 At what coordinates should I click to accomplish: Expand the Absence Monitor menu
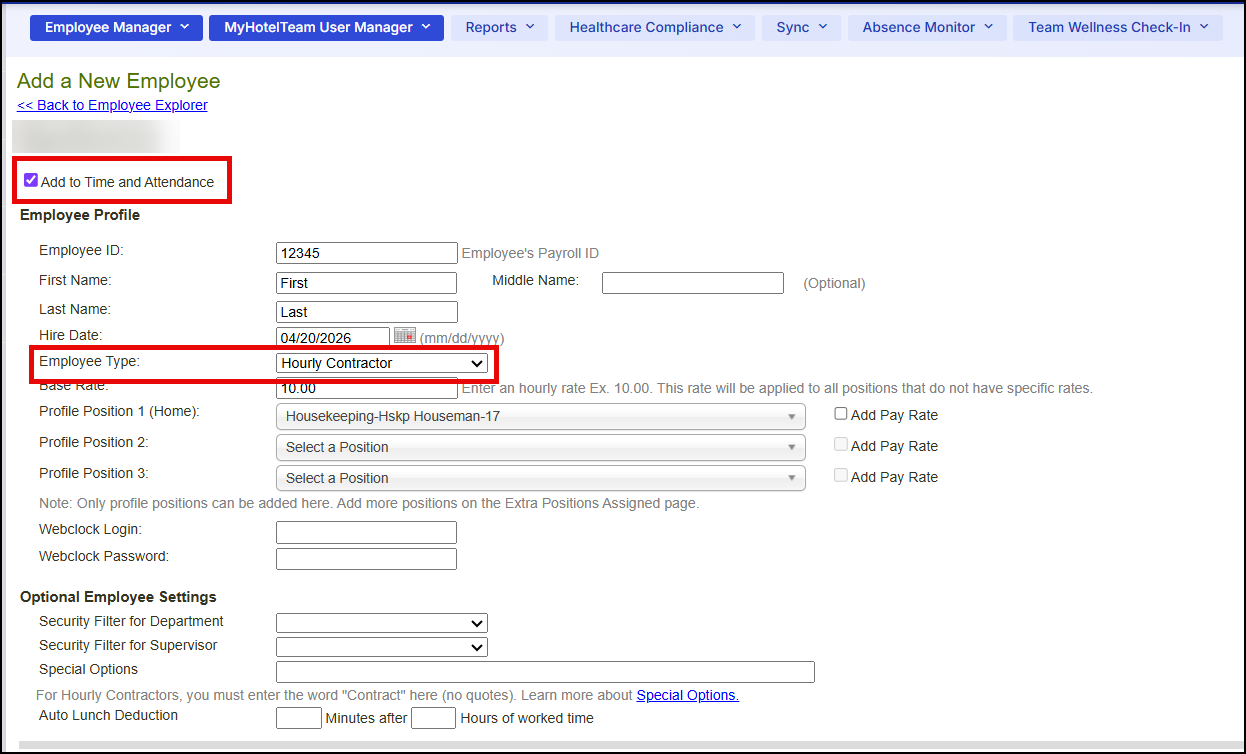927,27
